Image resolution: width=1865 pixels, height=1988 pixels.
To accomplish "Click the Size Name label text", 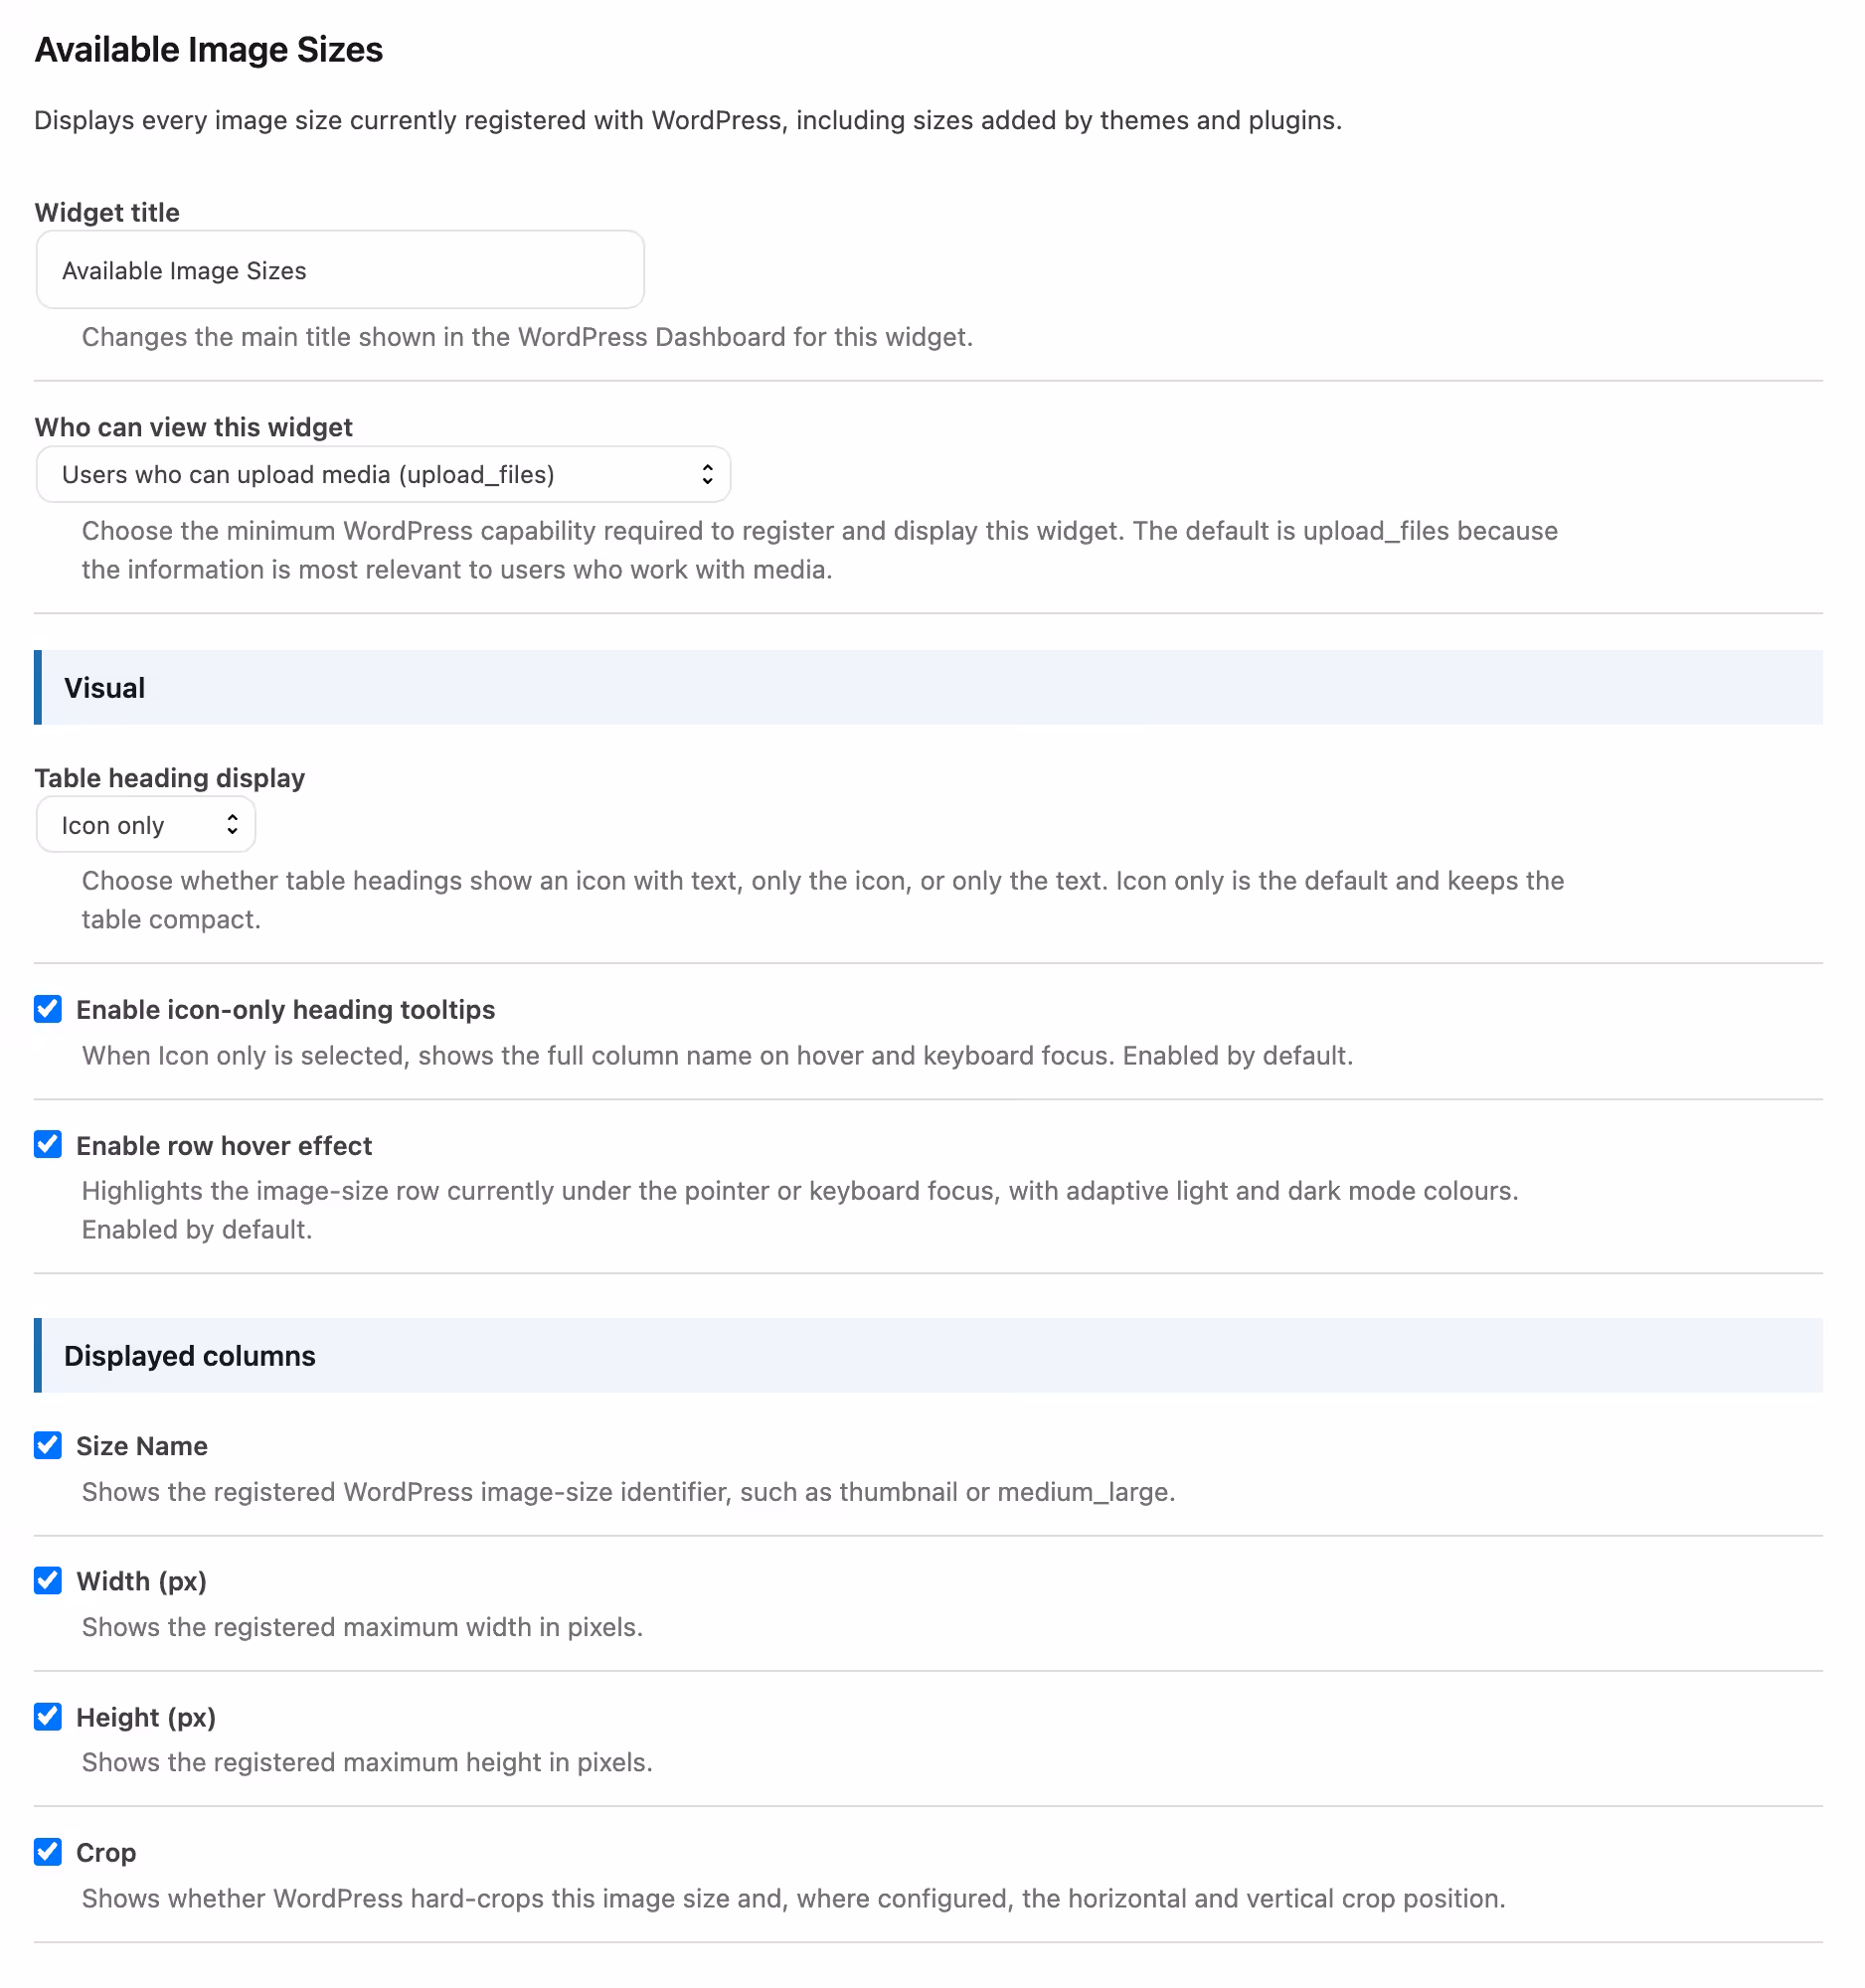I will click(x=142, y=1446).
